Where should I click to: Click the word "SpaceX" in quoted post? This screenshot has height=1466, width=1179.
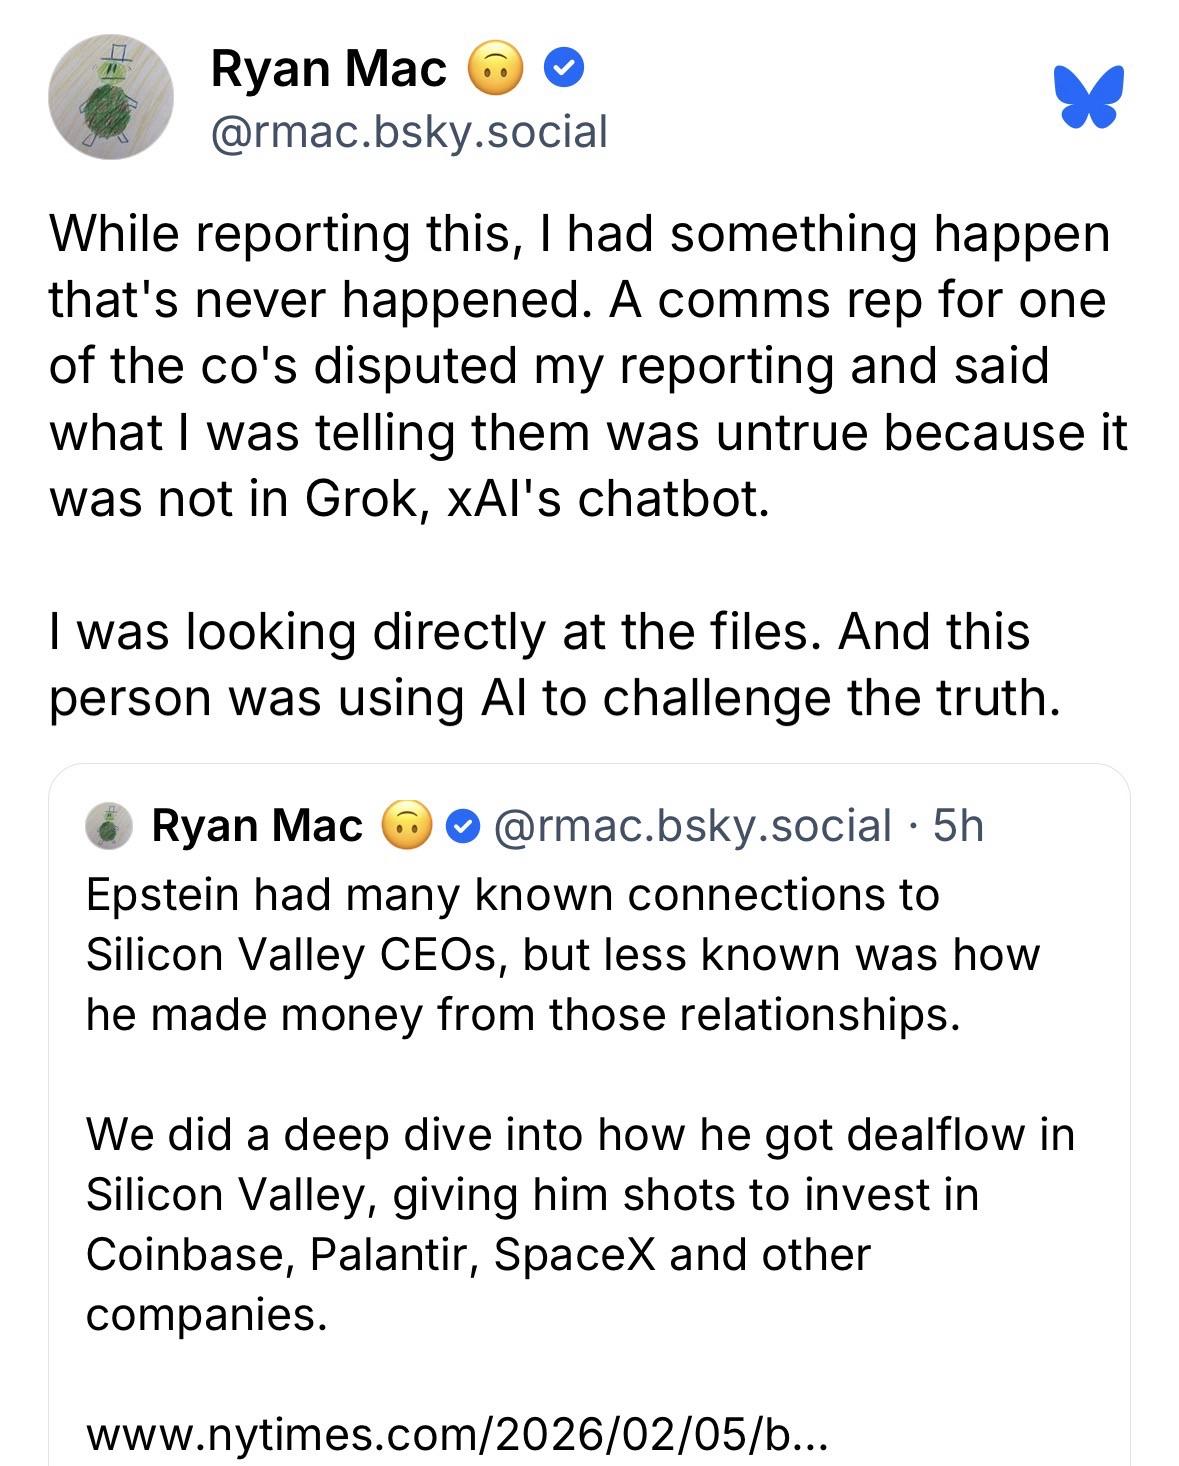coord(574,1254)
